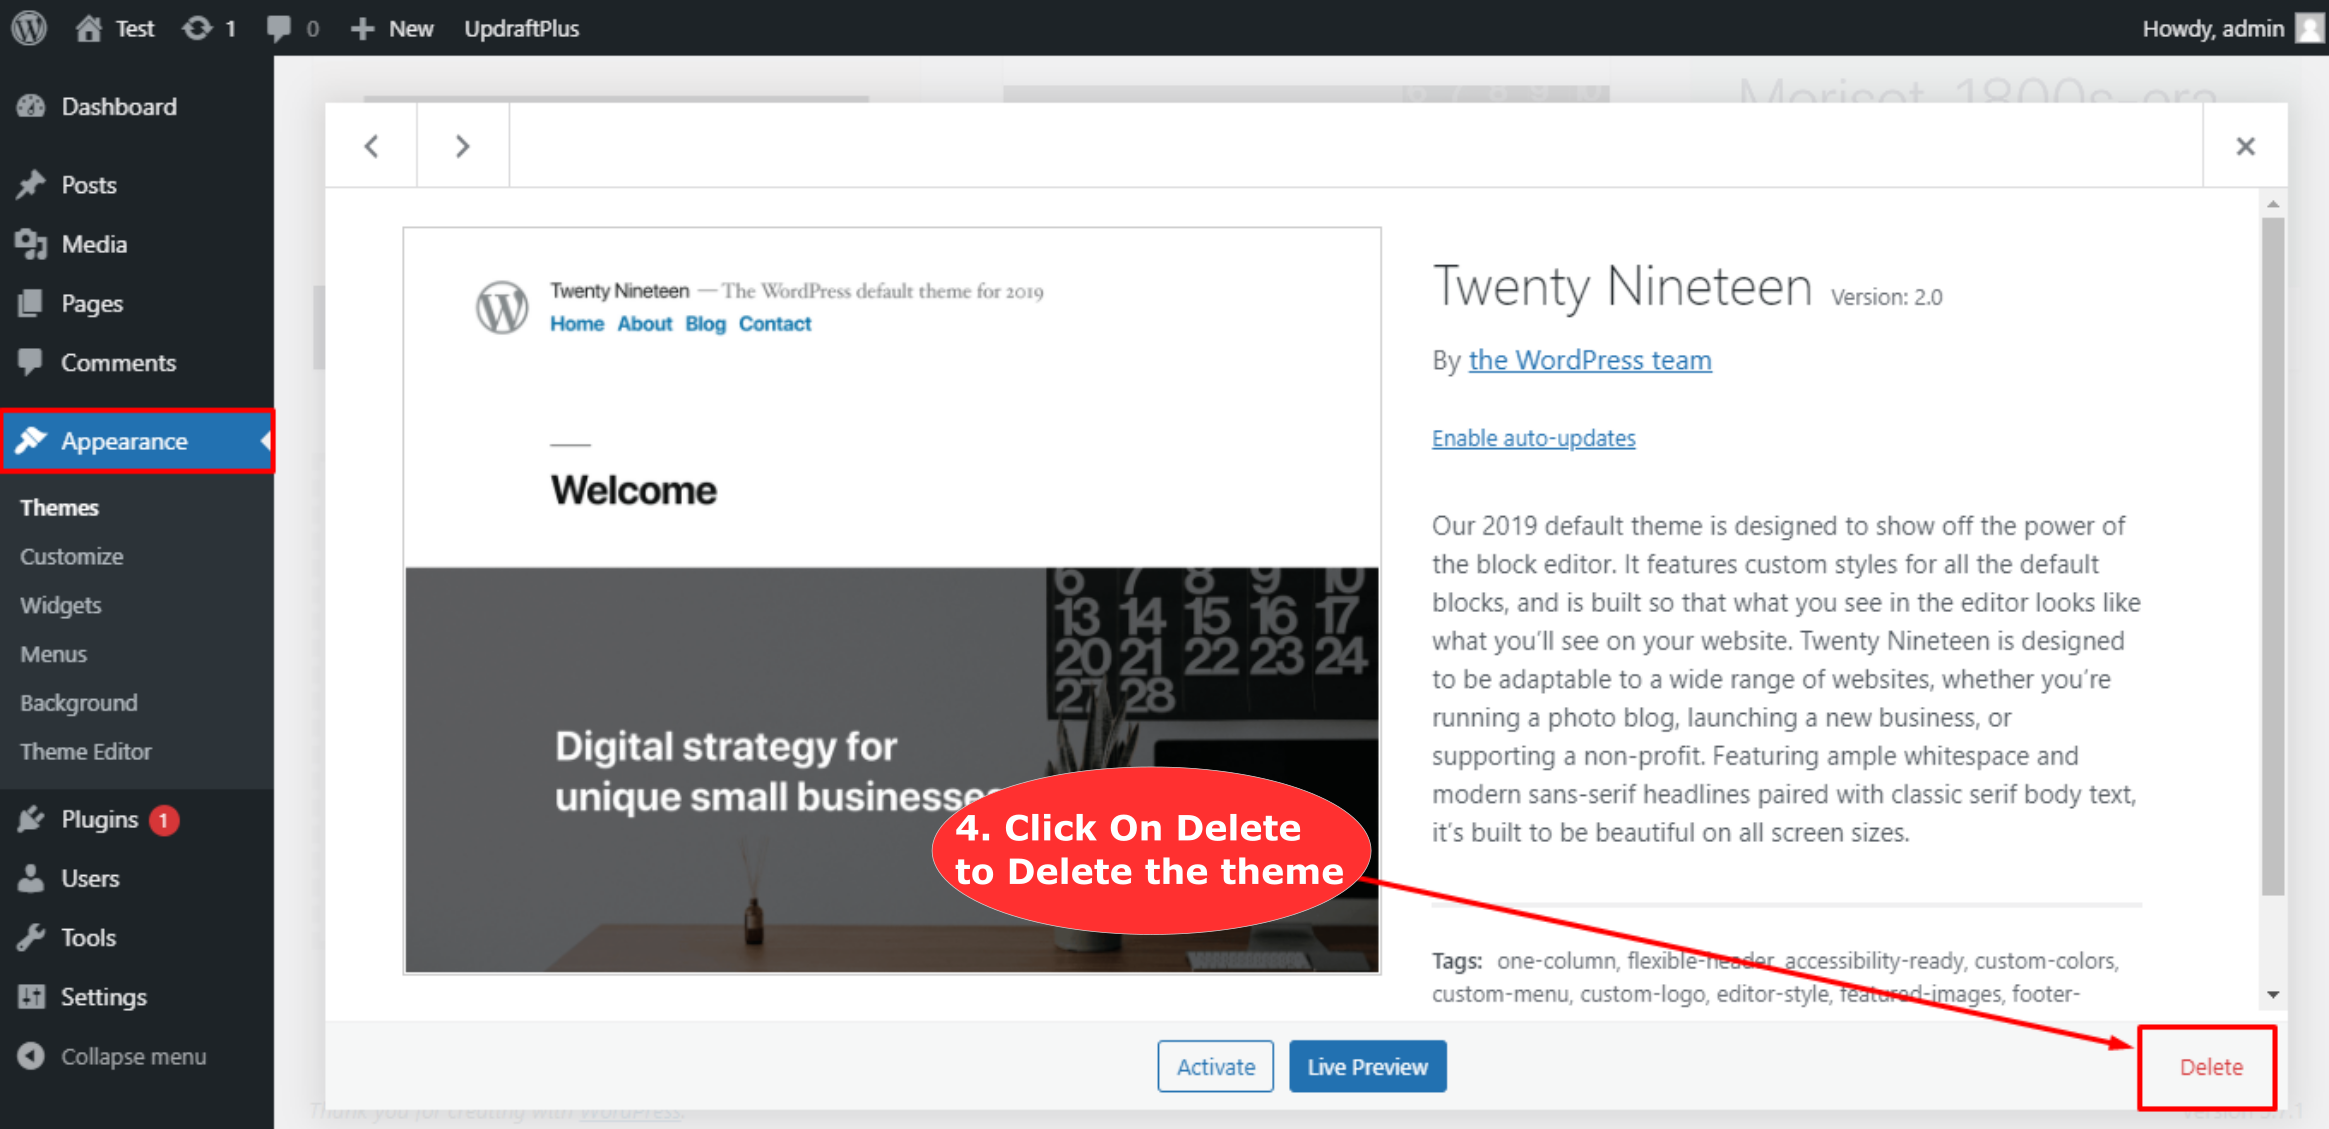Viewport: 2329px width, 1129px height.
Task: Click the Twenty Nineteen theme screenshot
Action: 891,600
